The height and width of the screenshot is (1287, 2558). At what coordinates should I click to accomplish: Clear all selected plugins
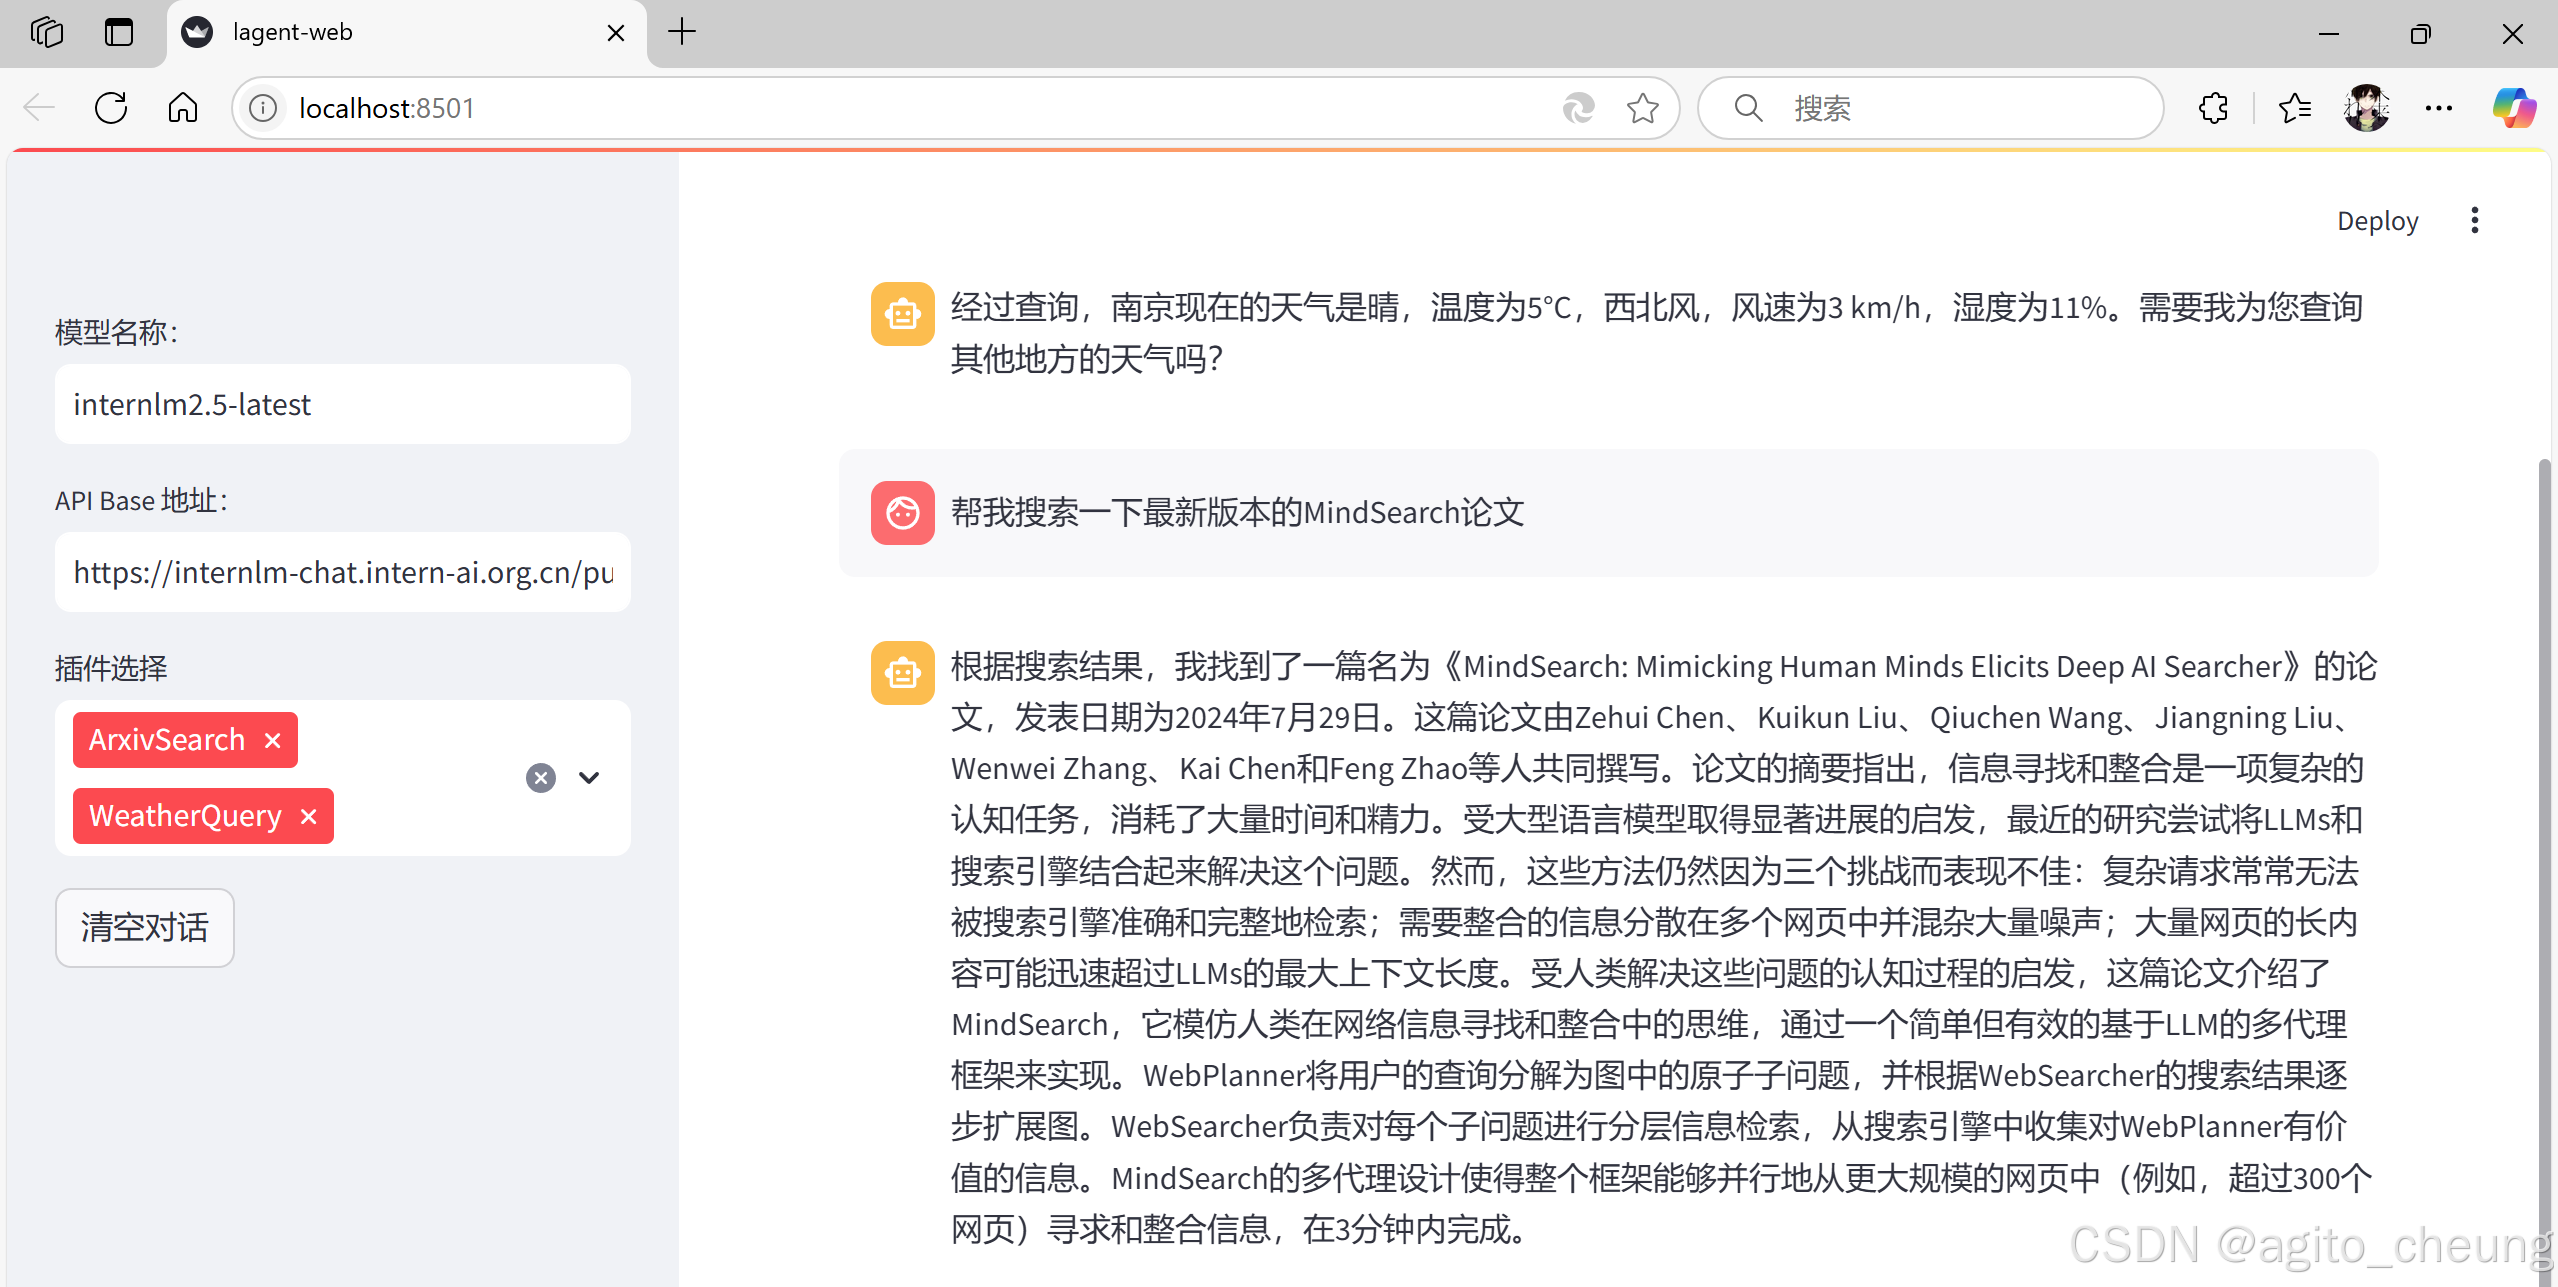pos(541,778)
